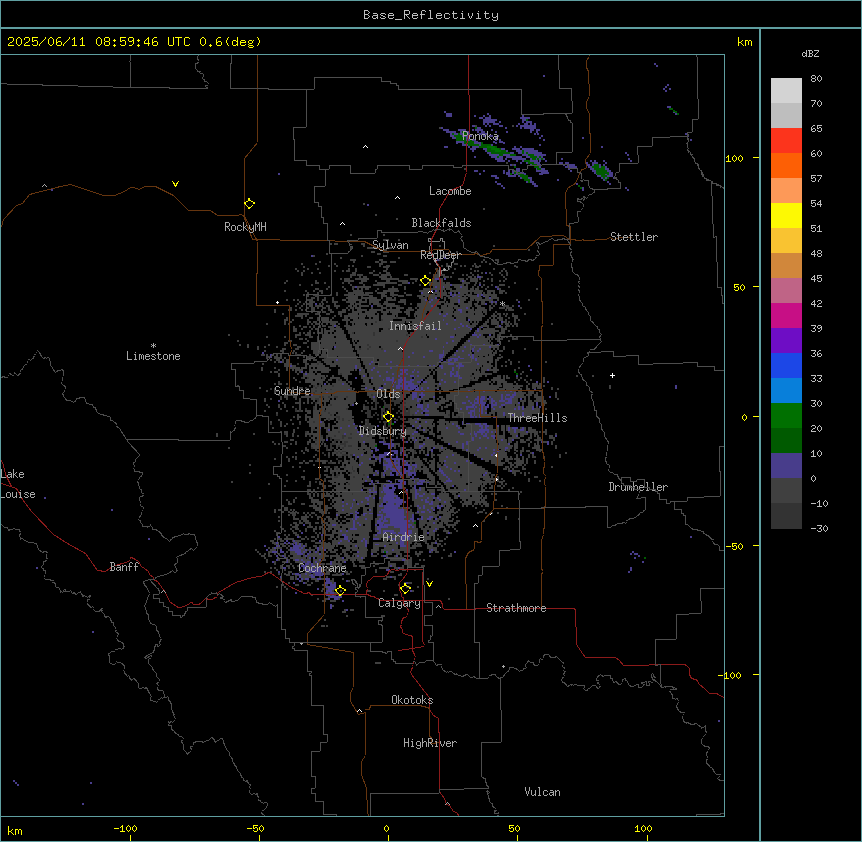Screen dimensions: 862x842
Task: Click the legend value 45
Action: (816, 279)
